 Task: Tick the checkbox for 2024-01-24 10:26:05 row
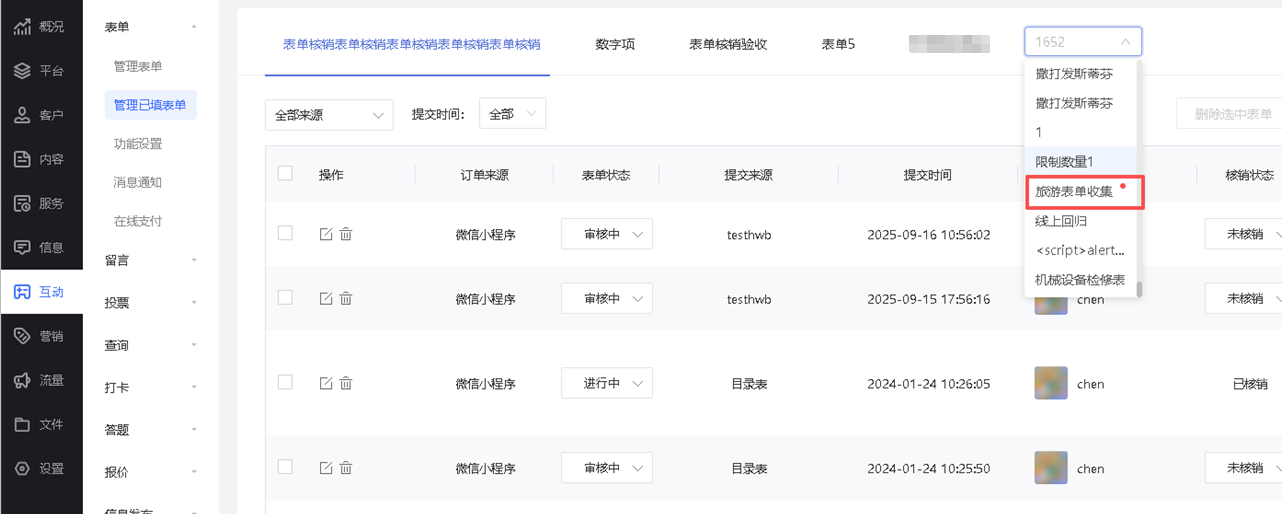tap(285, 382)
